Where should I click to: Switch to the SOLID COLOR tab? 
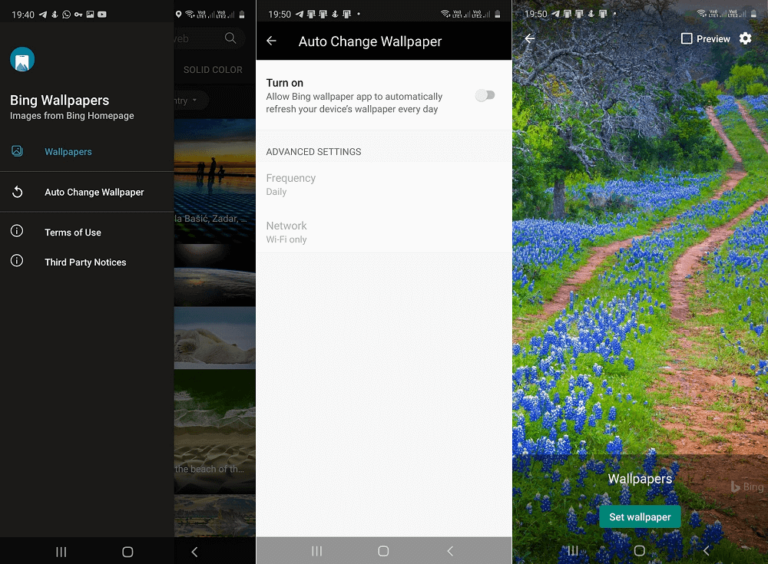(x=213, y=70)
